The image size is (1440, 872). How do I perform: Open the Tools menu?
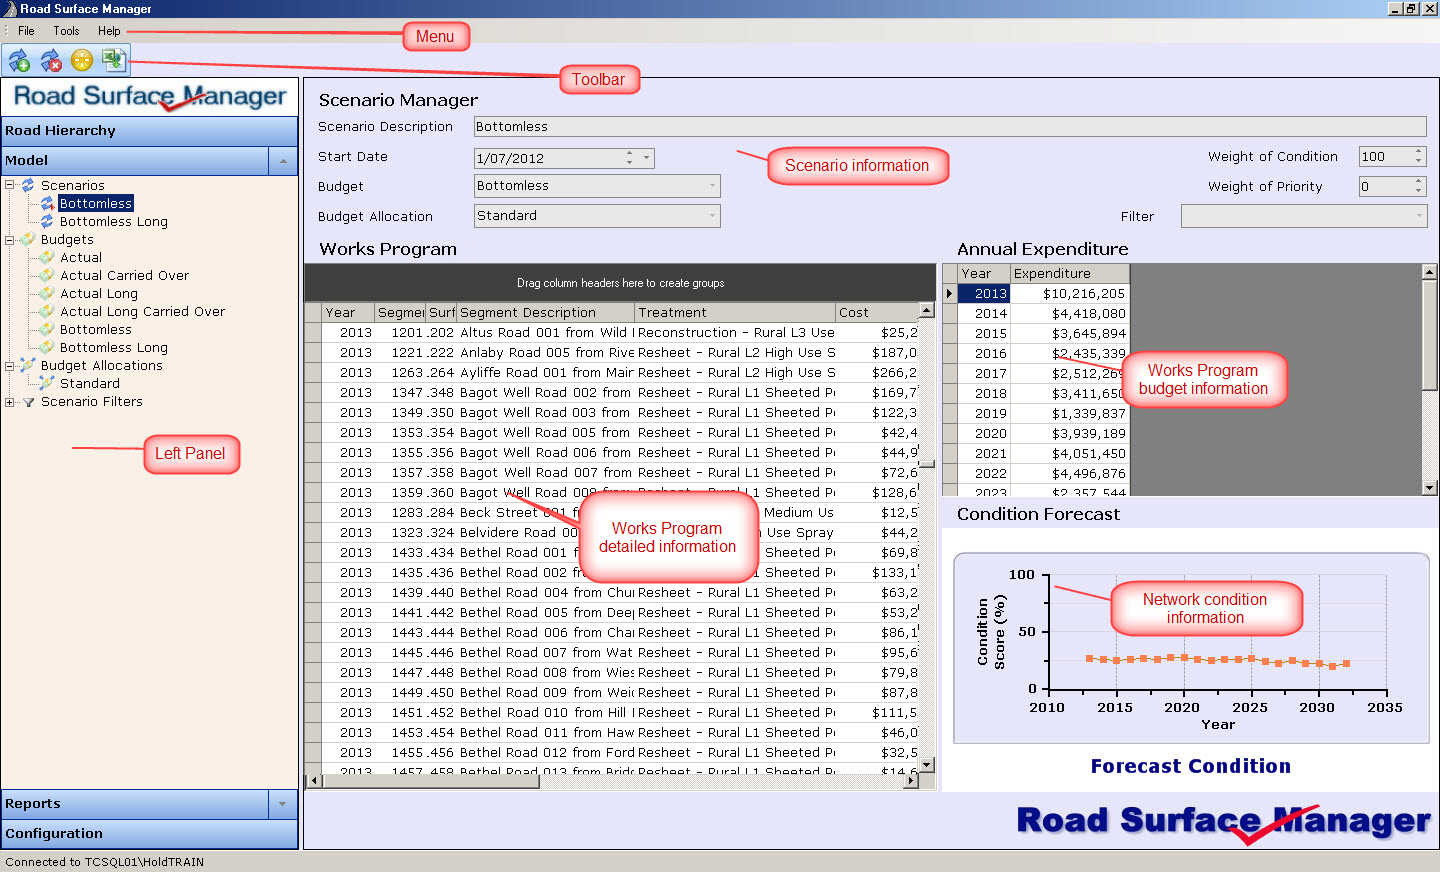(66, 31)
